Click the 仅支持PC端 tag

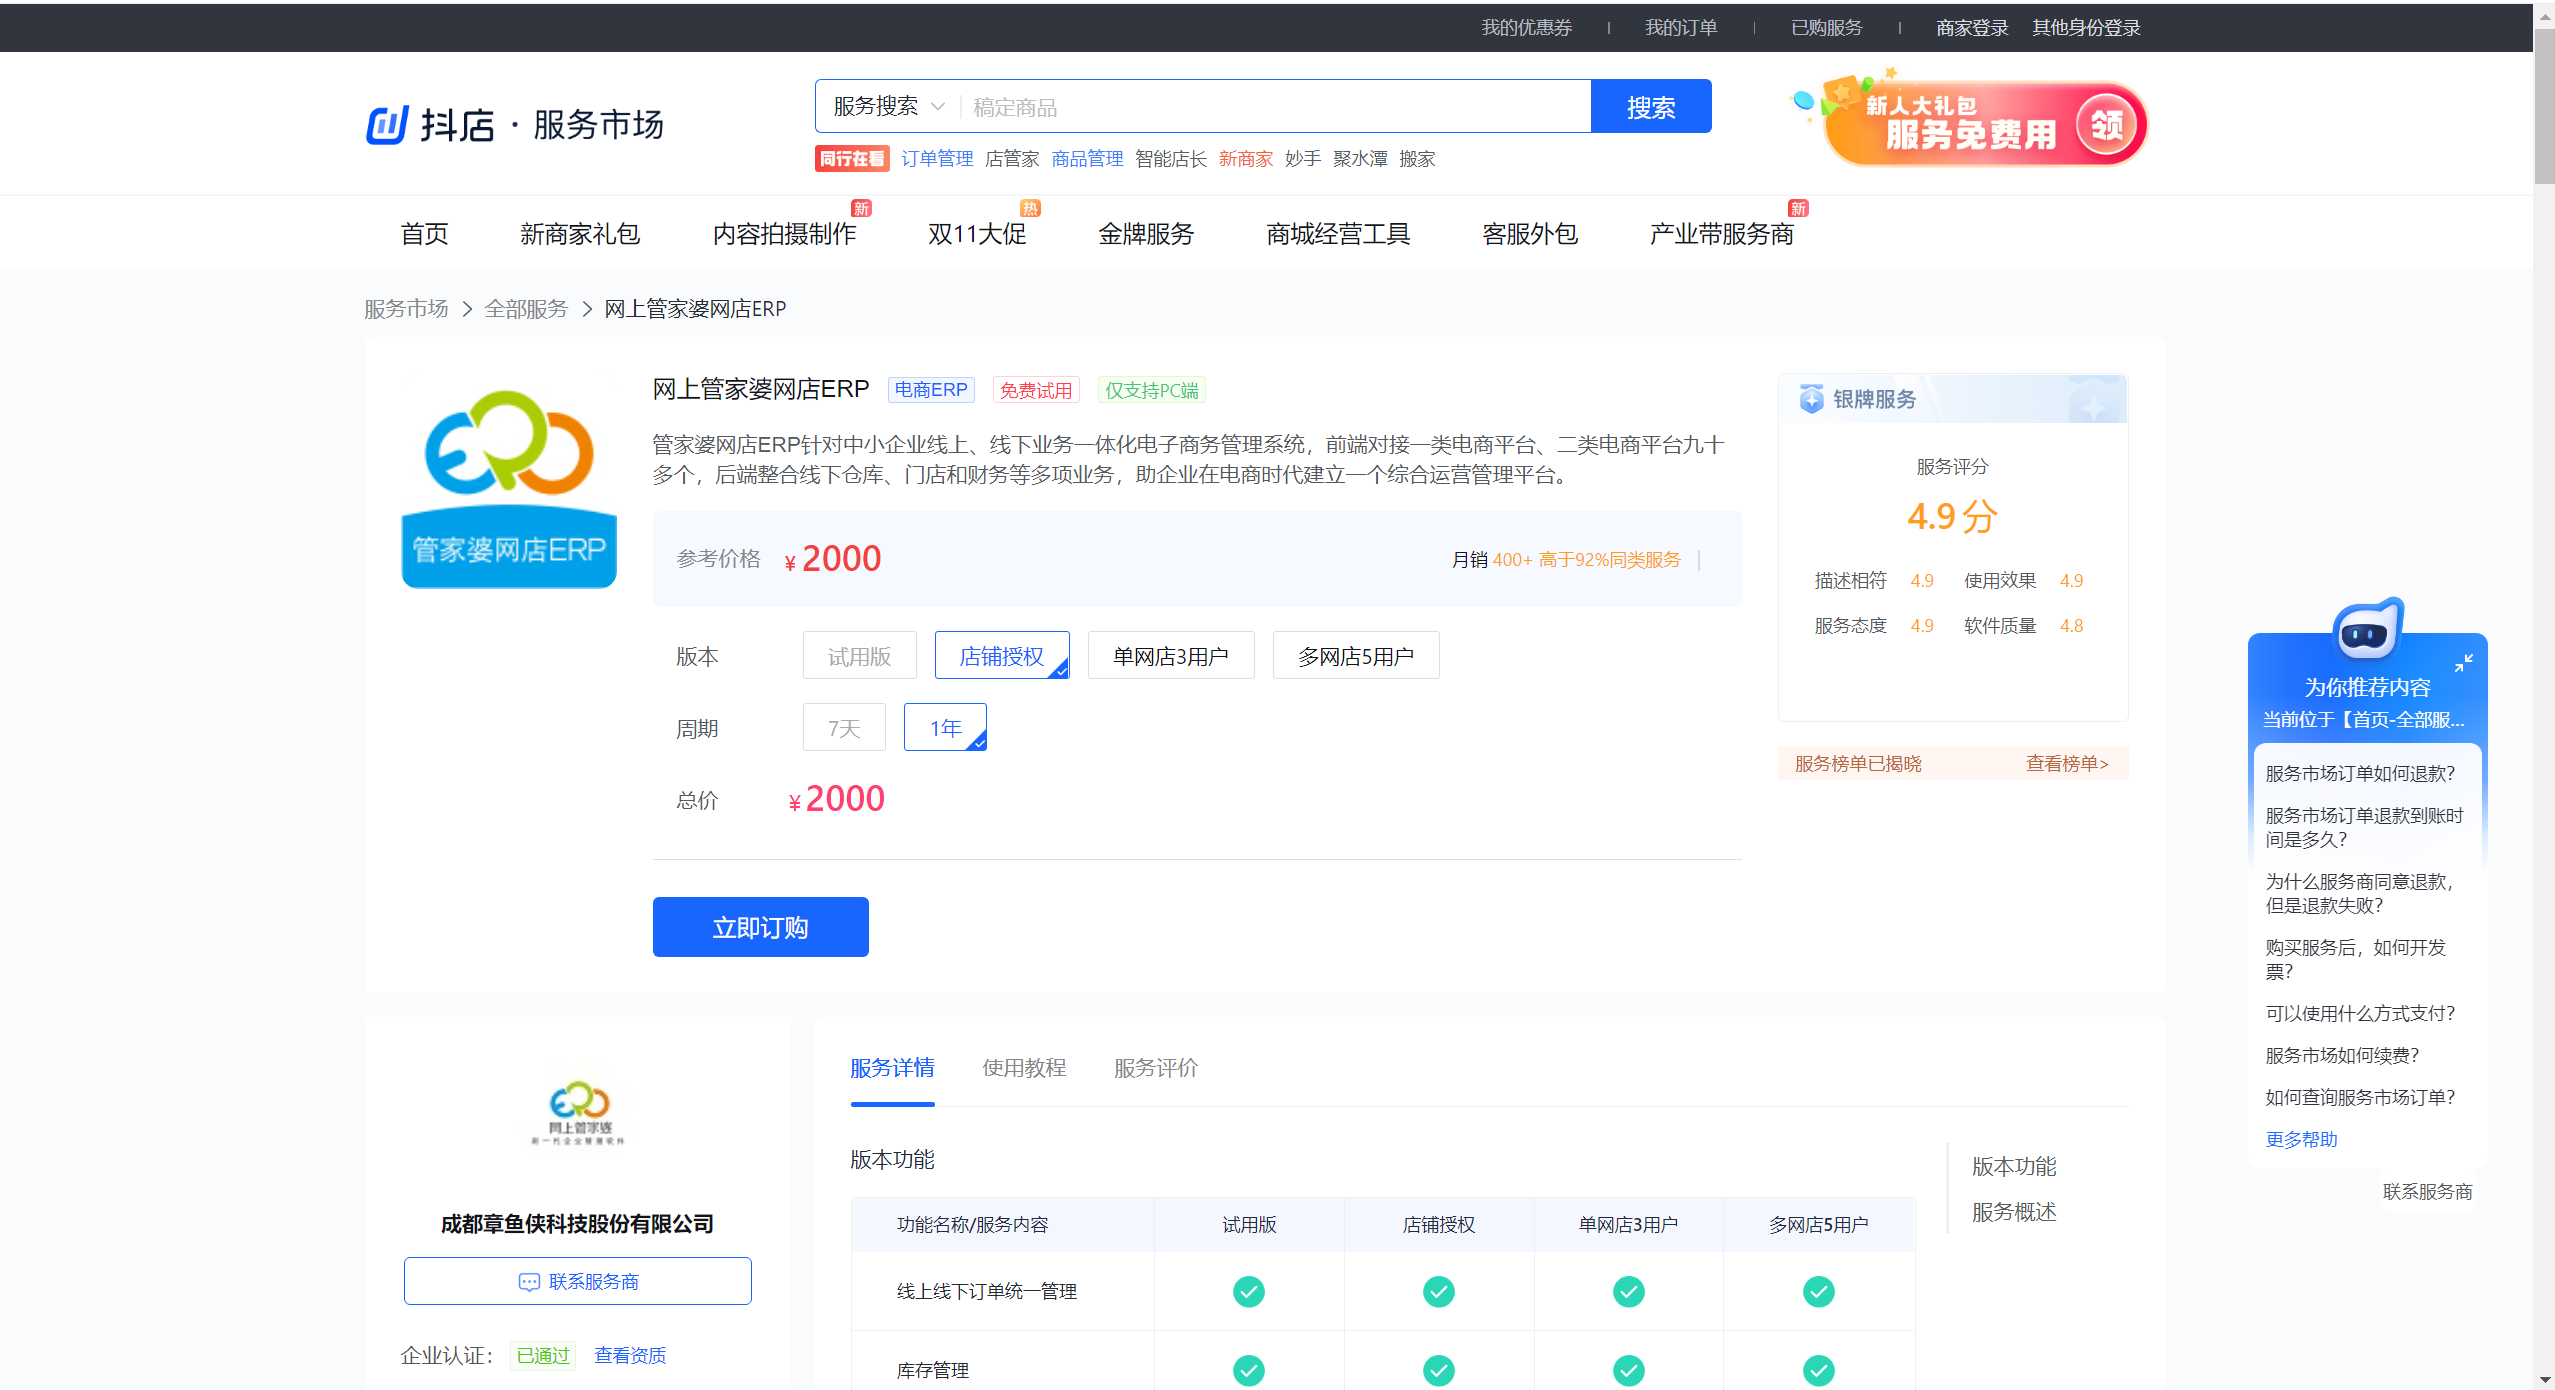coord(1151,390)
